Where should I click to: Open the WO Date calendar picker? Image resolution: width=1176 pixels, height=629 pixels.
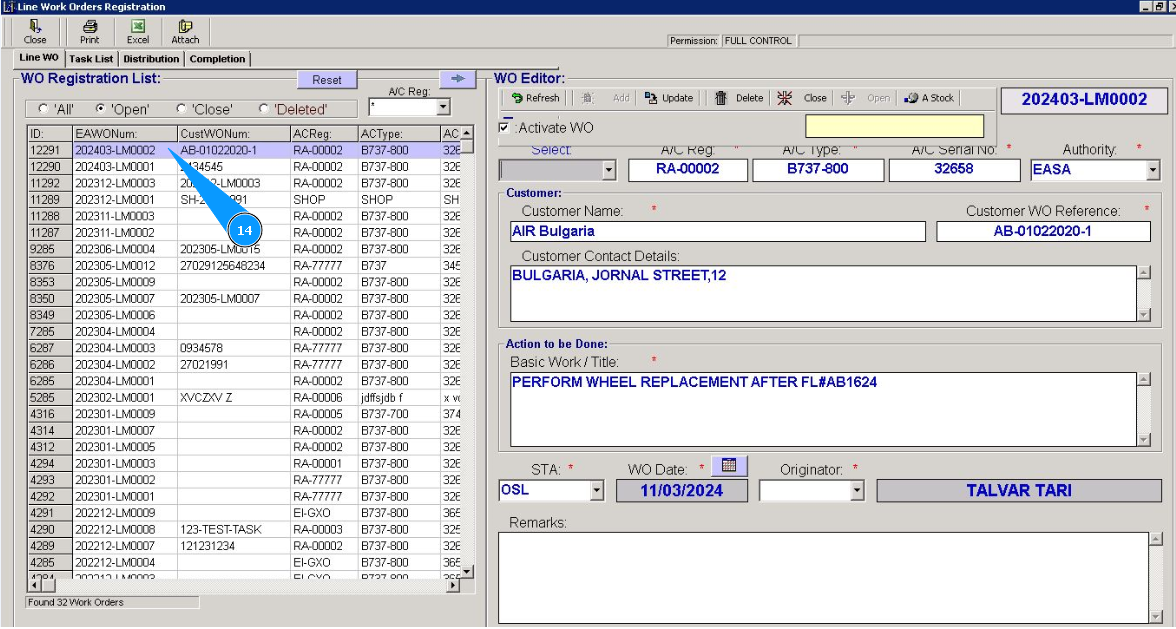tap(729, 465)
